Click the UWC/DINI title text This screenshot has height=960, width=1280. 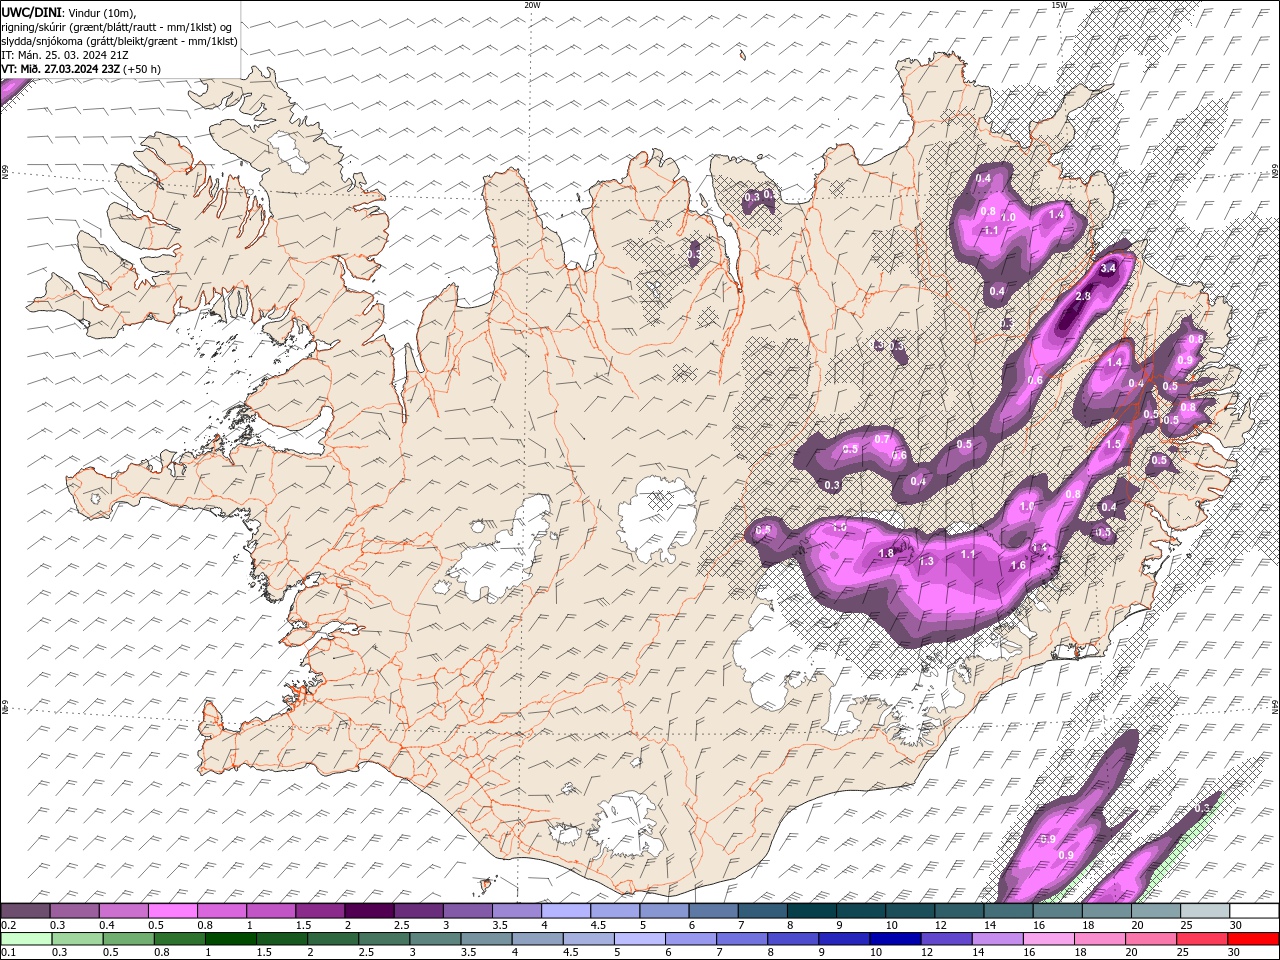point(31,11)
